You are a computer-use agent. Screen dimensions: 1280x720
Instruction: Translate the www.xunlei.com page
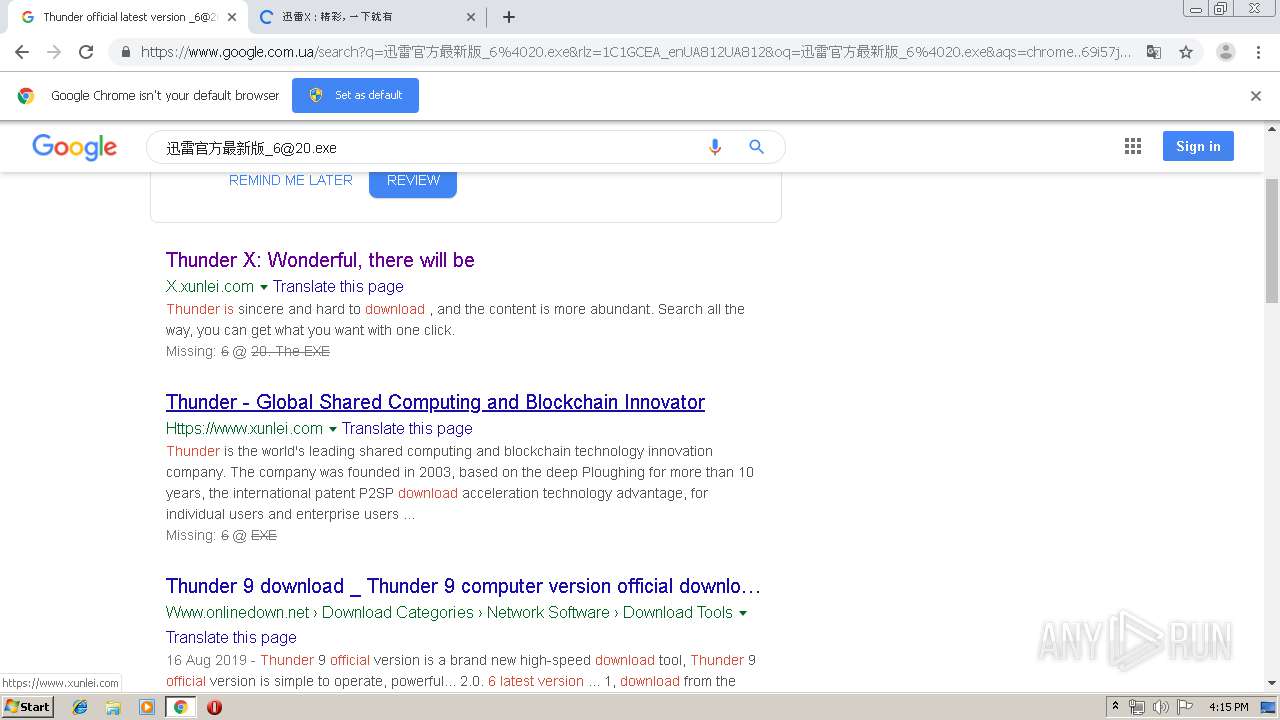click(x=407, y=428)
